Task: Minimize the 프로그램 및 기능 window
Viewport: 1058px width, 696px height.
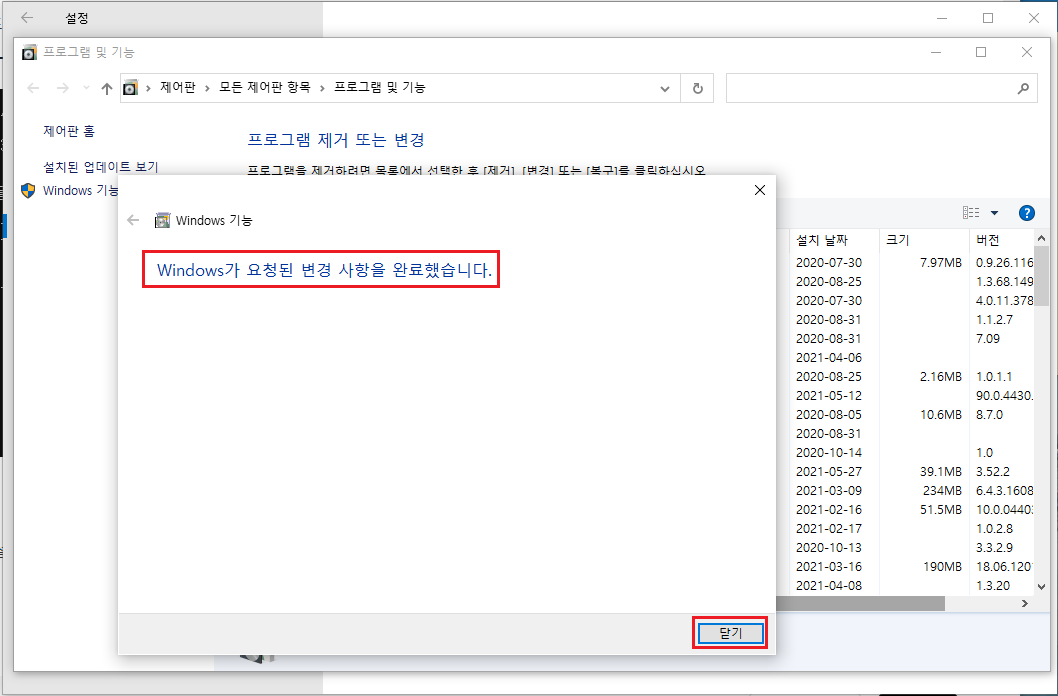Action: point(935,52)
